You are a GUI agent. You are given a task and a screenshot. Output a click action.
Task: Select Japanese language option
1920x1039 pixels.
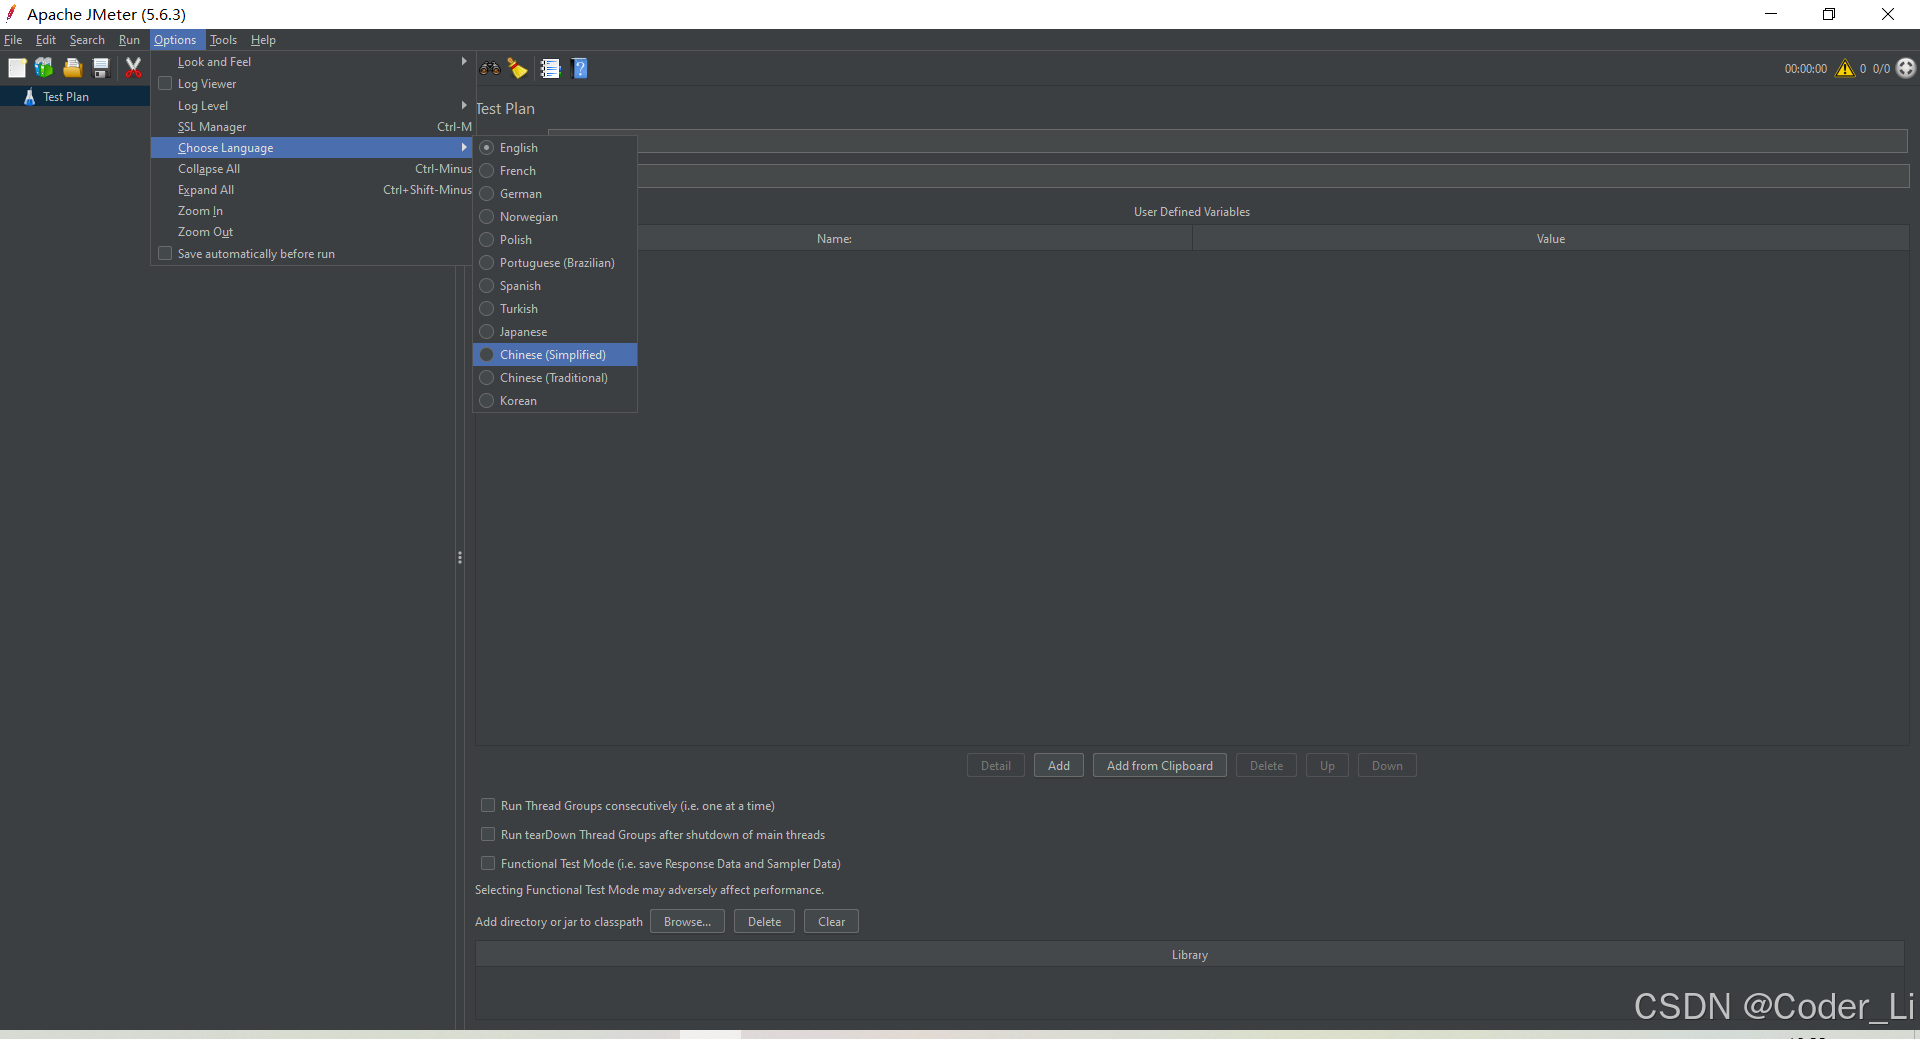[x=555, y=332]
